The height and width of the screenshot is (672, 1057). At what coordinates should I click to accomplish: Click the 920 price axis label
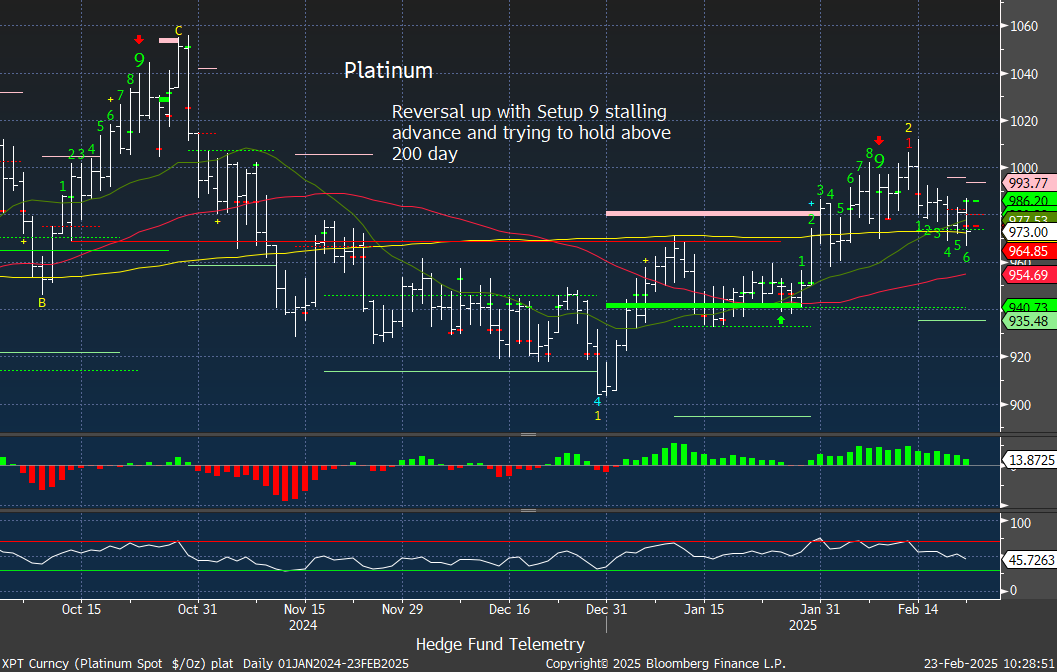pos(1021,357)
